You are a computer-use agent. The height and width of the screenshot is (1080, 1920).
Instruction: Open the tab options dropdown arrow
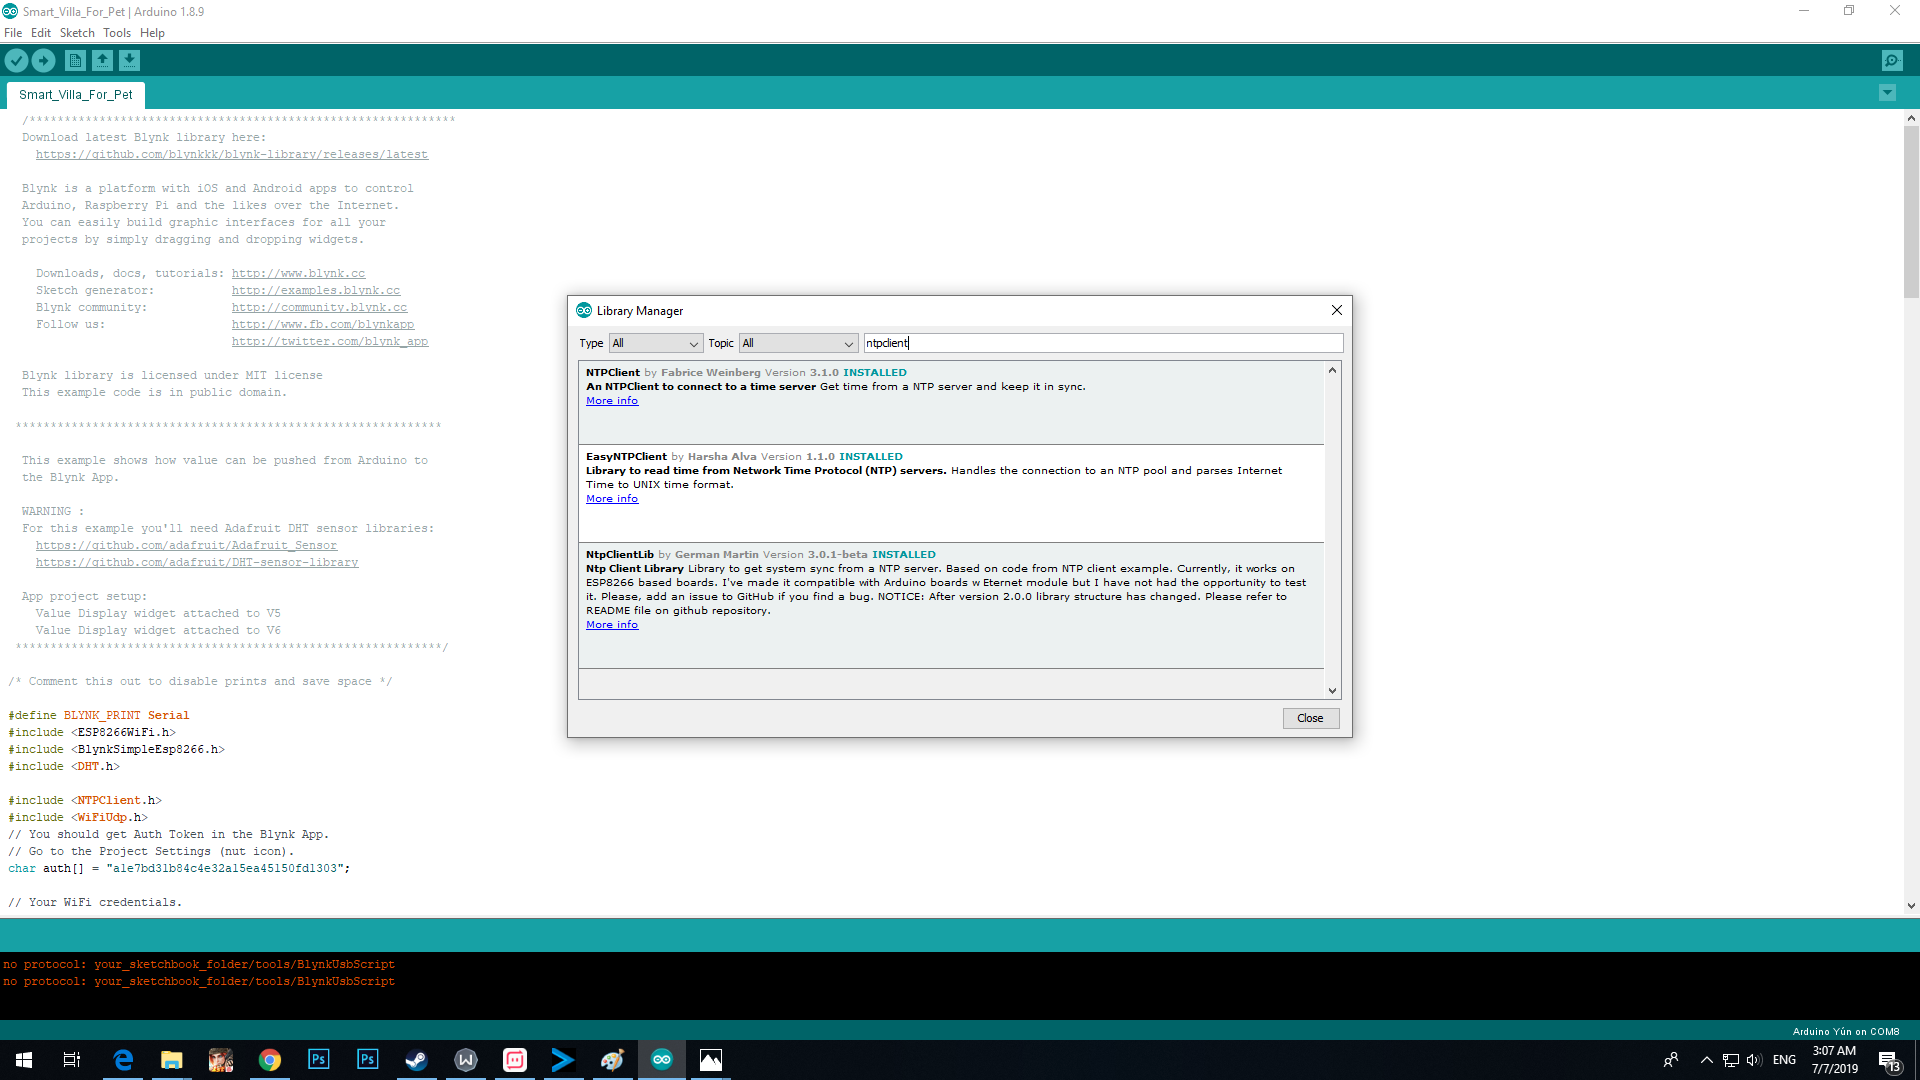point(1887,93)
